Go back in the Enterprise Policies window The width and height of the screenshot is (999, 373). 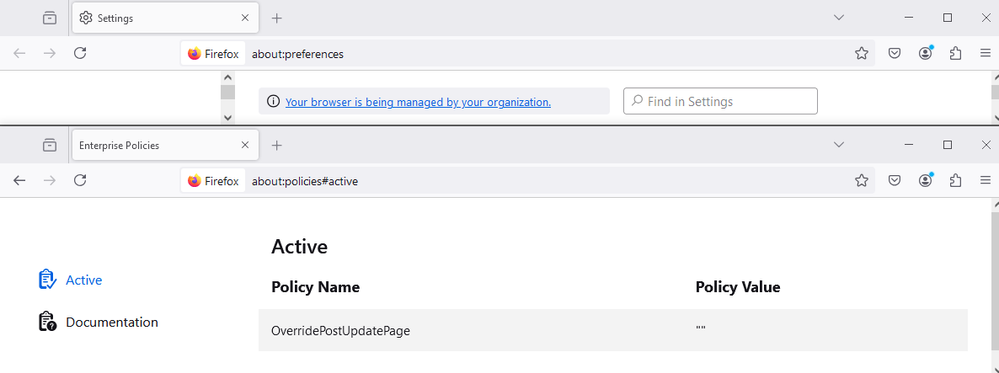[x=19, y=181]
